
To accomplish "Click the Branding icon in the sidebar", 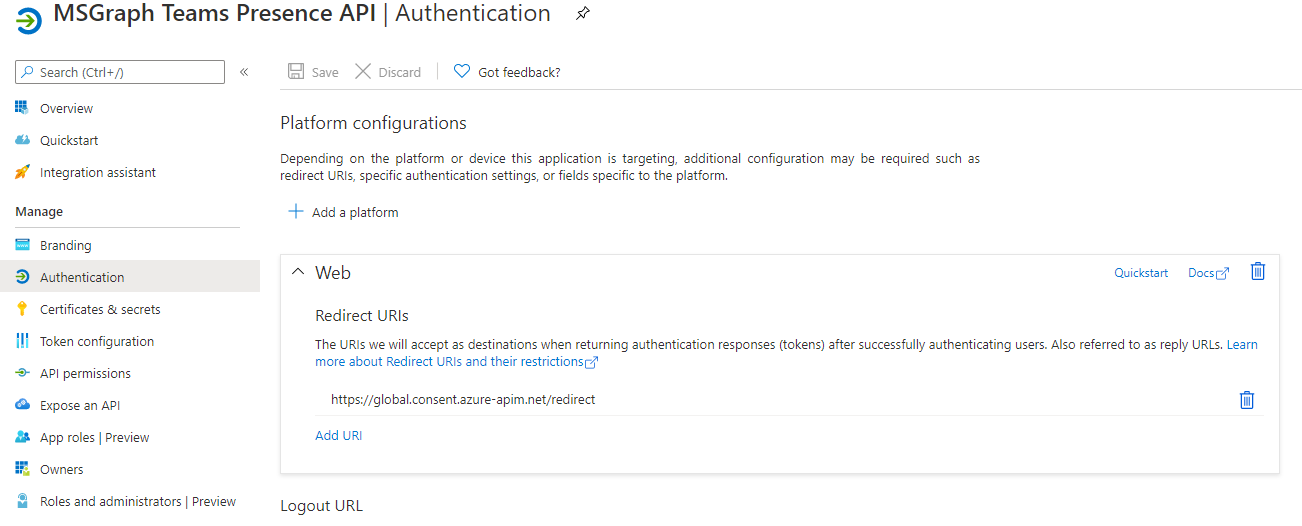I will [22, 245].
